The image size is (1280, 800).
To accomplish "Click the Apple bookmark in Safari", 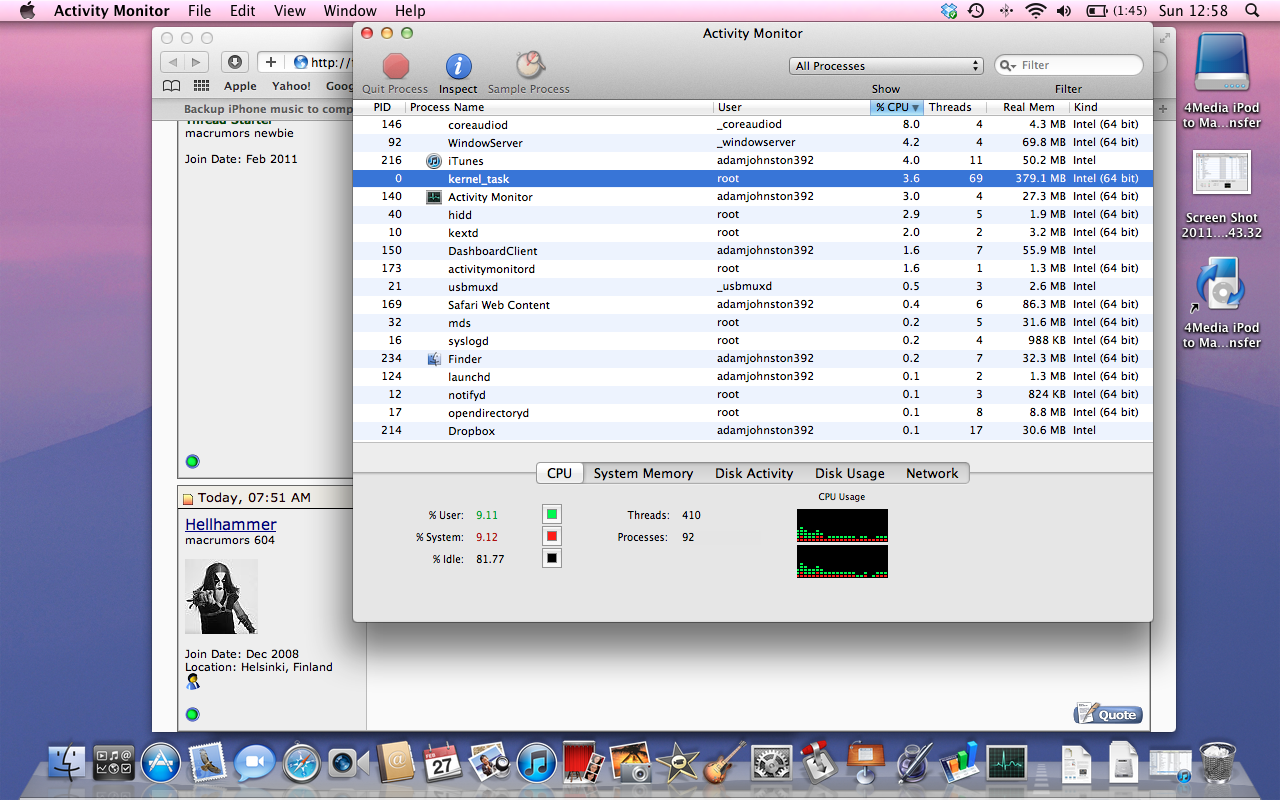I will click(x=240, y=86).
